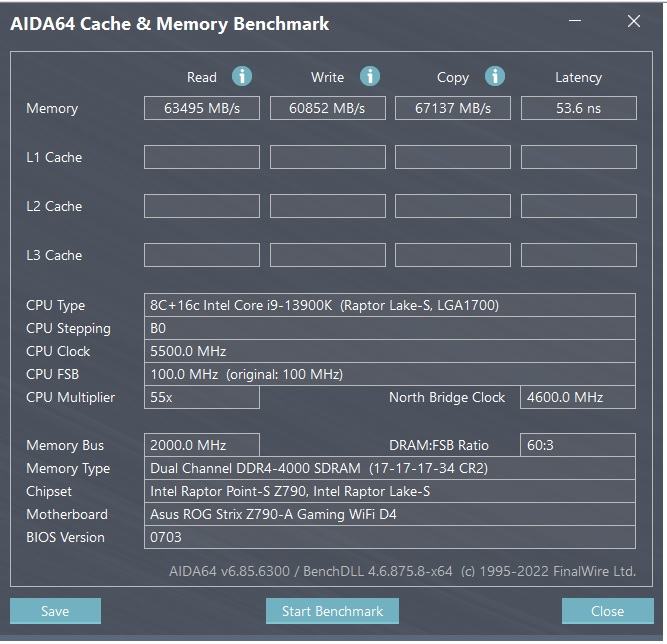Click the L1 Cache row label
The height and width of the screenshot is (644, 667).
coord(54,157)
